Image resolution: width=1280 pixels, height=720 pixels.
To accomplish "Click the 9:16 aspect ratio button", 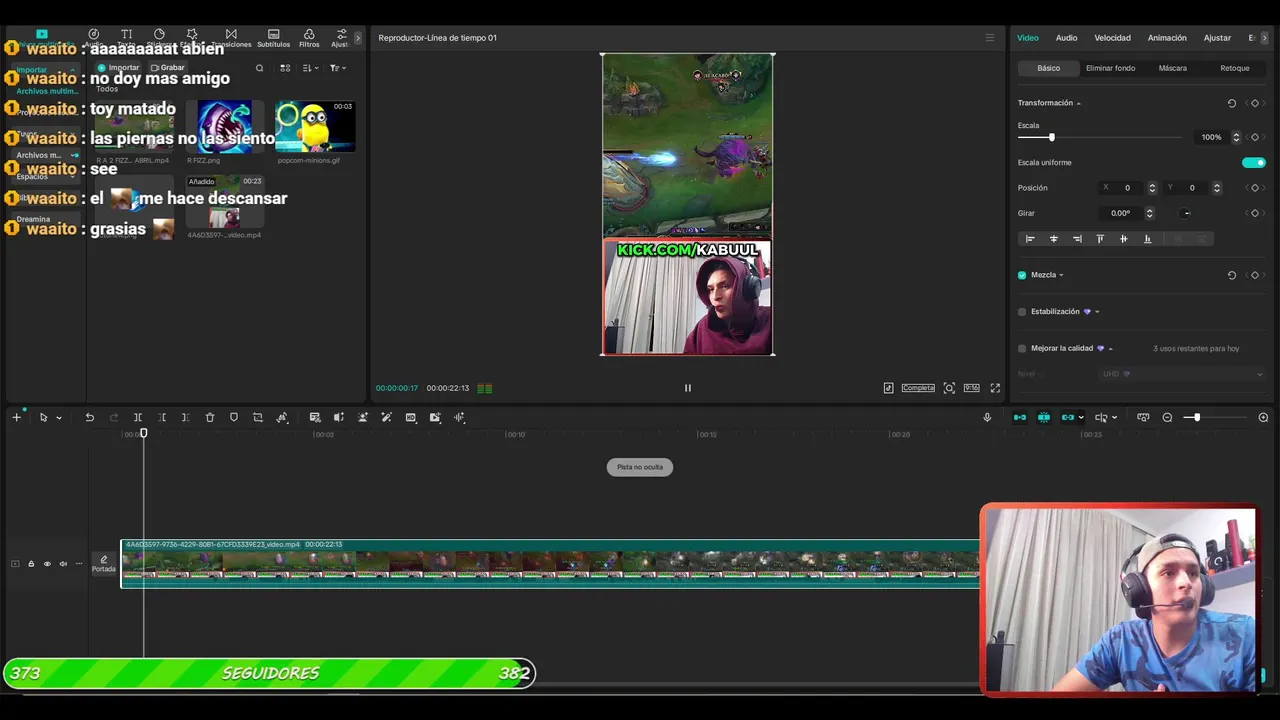I will pos(971,388).
